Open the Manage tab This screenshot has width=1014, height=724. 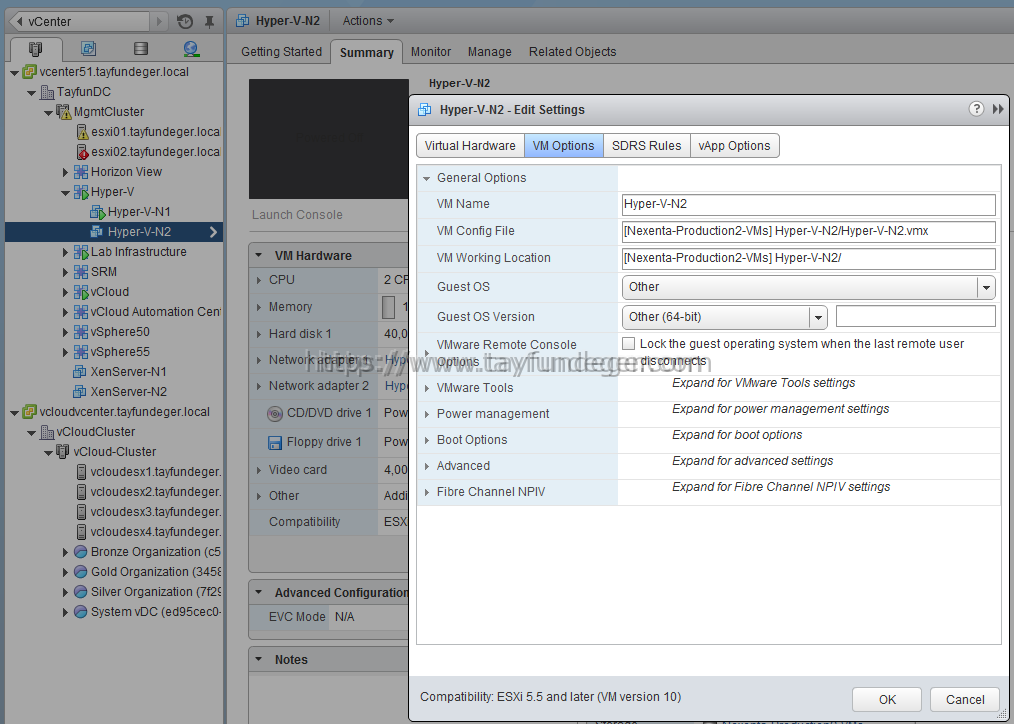(490, 52)
